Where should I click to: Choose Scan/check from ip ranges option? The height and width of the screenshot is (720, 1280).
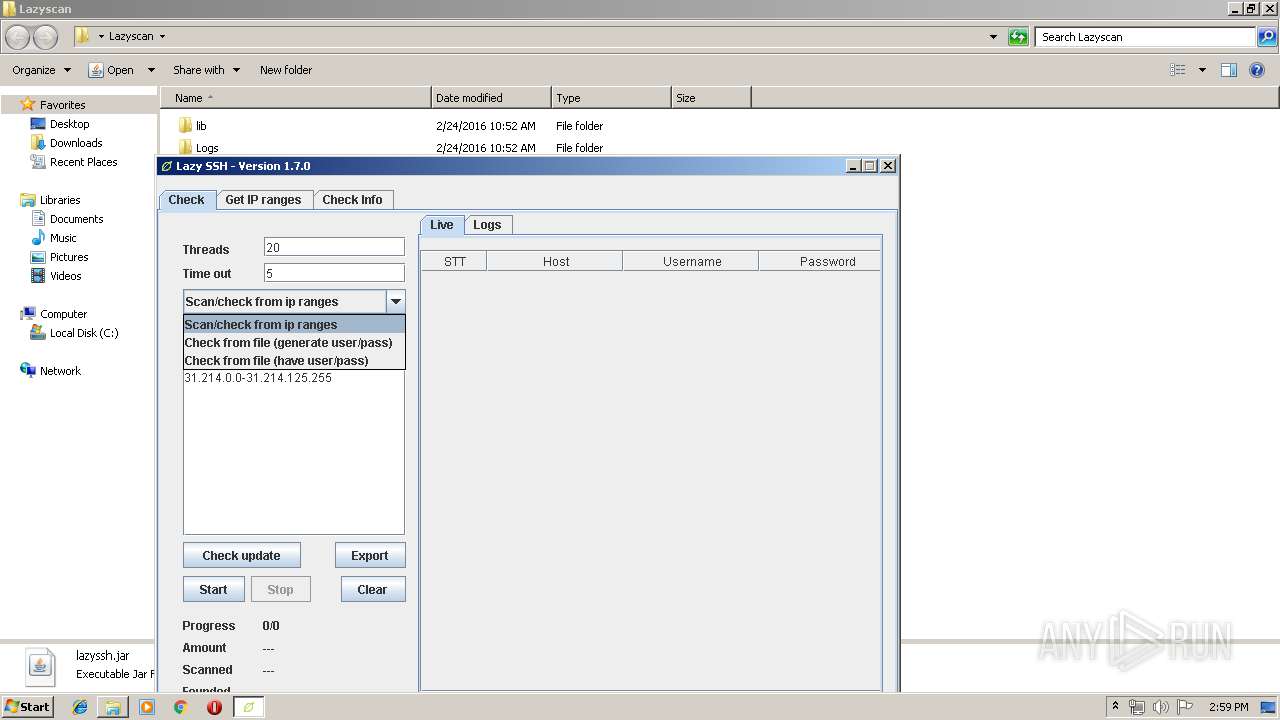(x=294, y=325)
